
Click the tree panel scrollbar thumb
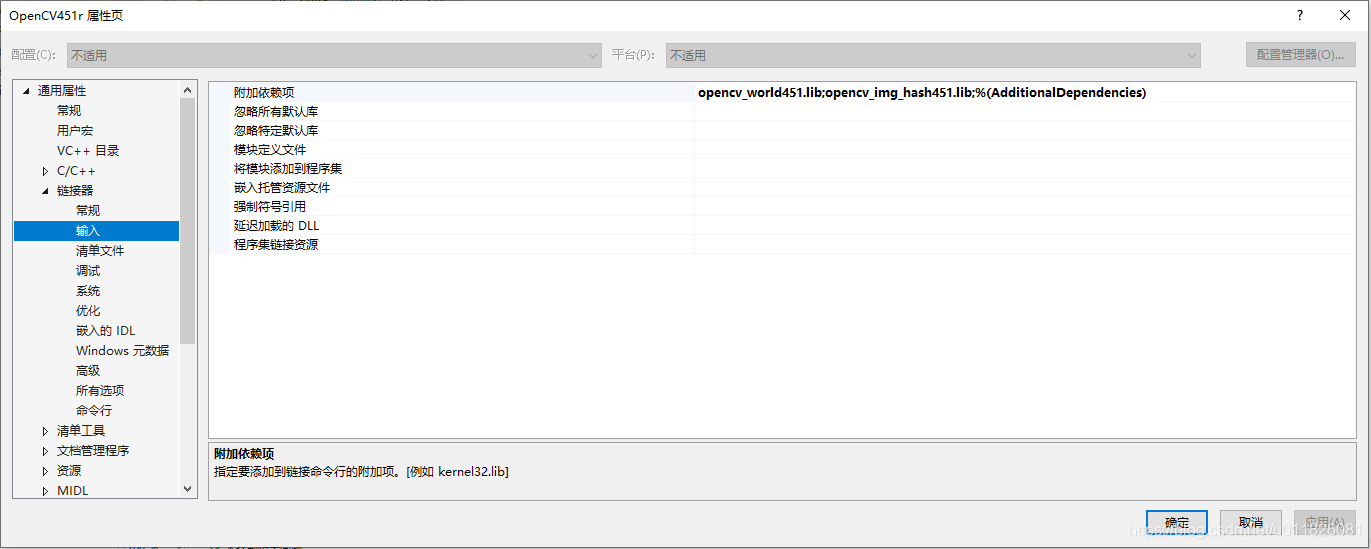[188, 221]
